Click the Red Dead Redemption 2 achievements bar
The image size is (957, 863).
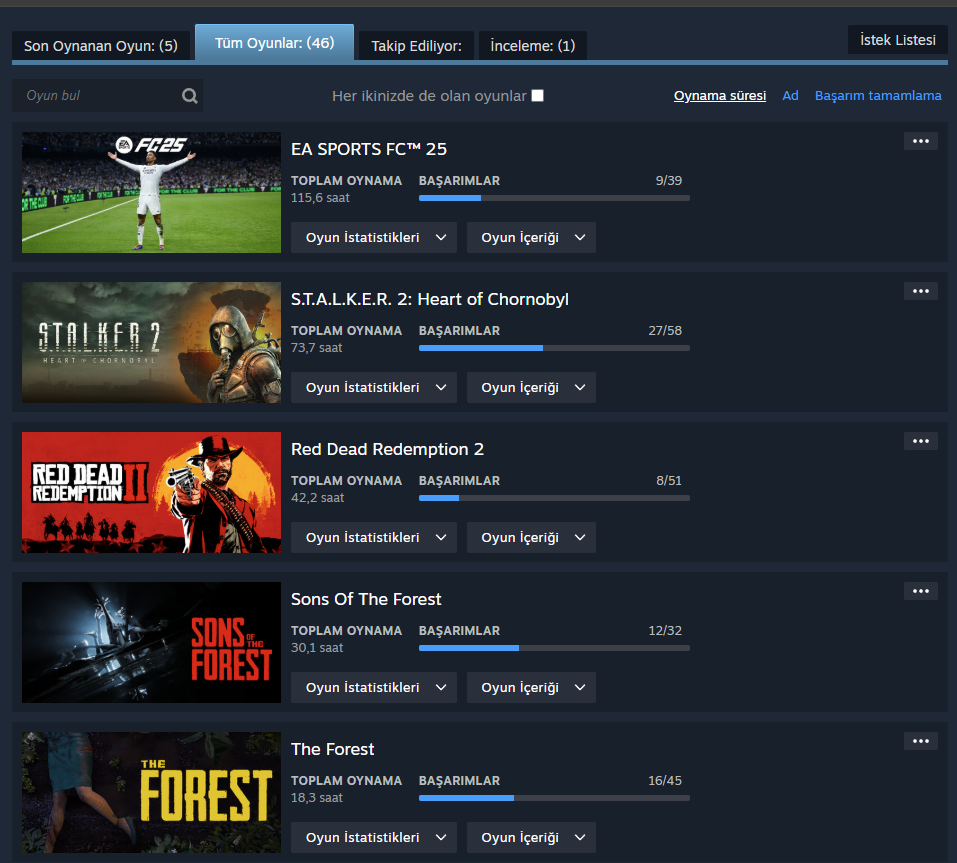point(554,498)
